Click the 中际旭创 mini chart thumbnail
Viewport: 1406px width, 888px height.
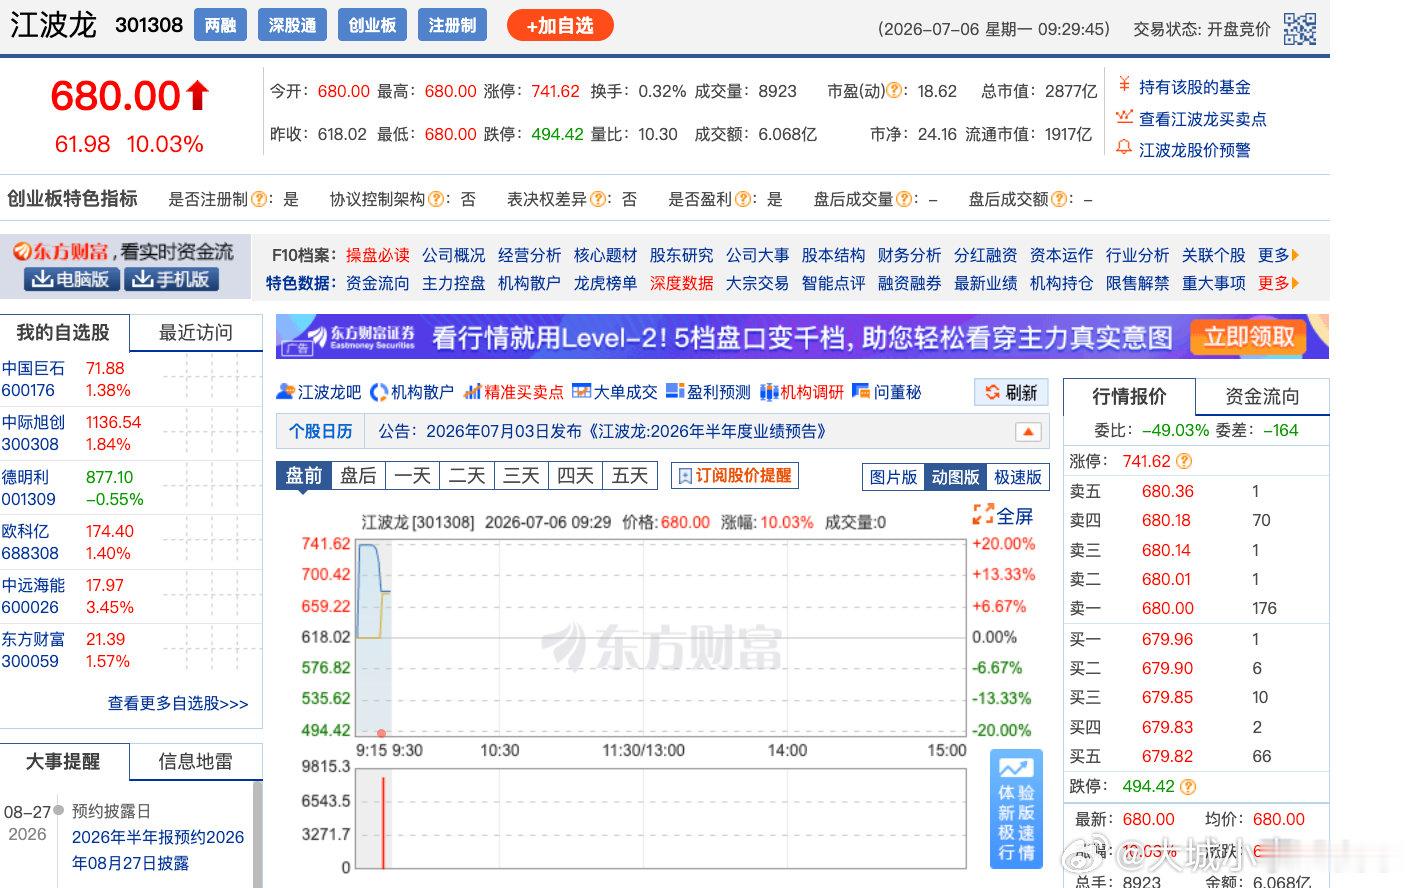coord(212,433)
